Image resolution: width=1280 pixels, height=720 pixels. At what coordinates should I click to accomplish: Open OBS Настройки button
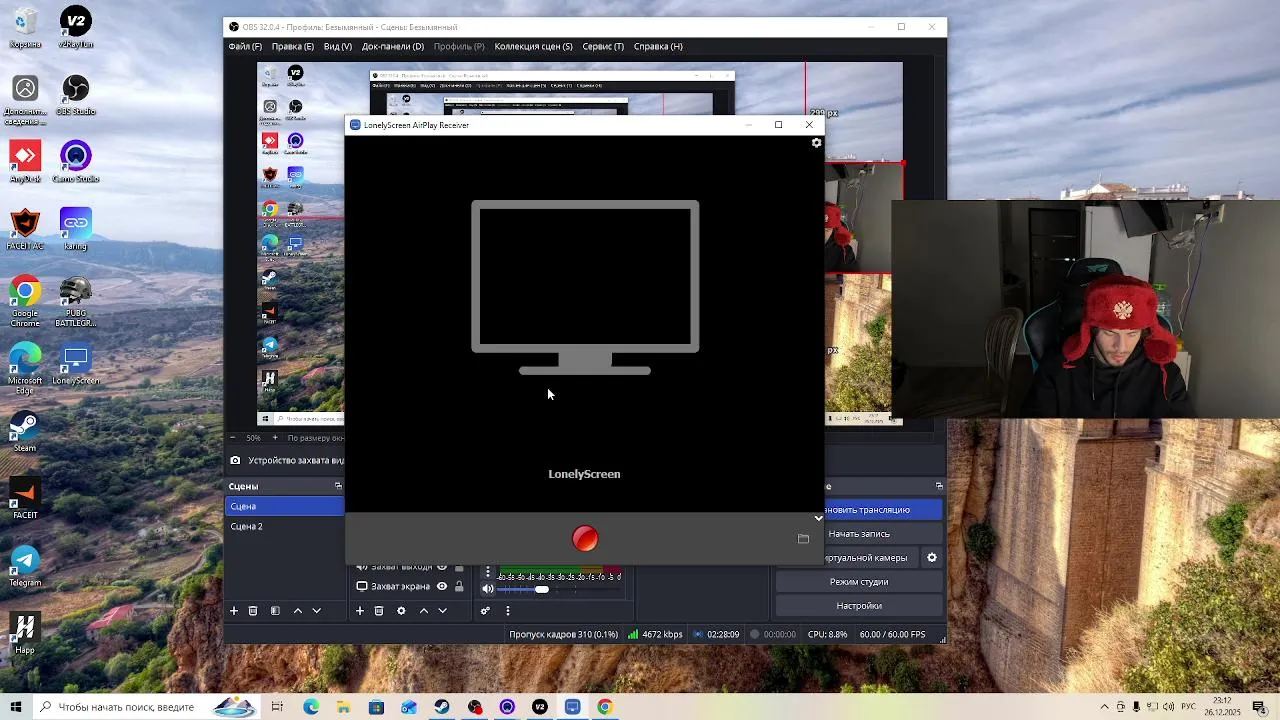[x=859, y=606]
